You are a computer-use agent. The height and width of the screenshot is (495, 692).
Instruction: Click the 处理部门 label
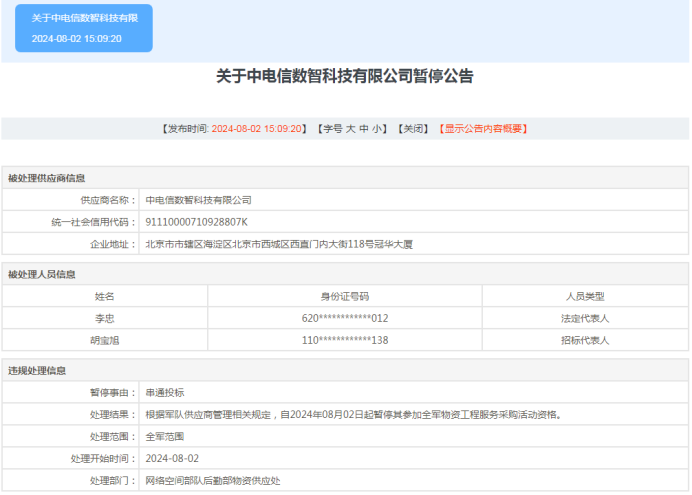click(113, 480)
